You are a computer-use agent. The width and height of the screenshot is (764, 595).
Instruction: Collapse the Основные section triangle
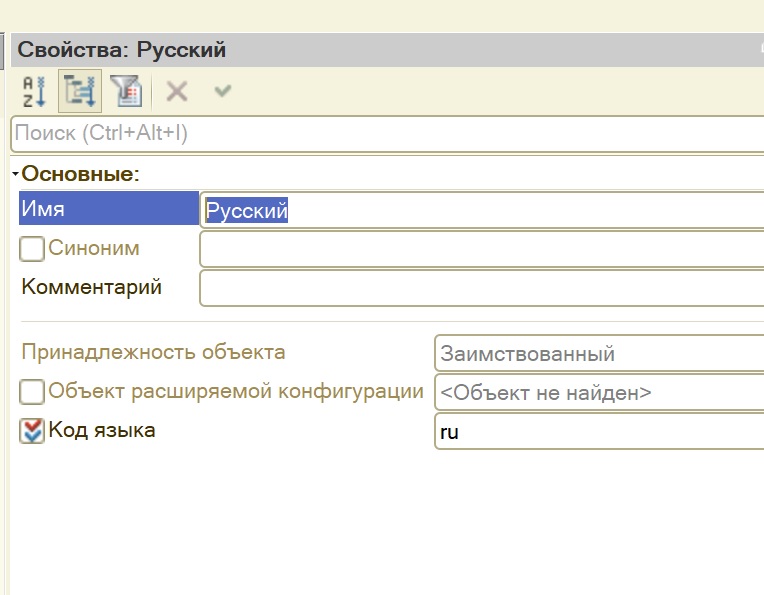pos(16,173)
